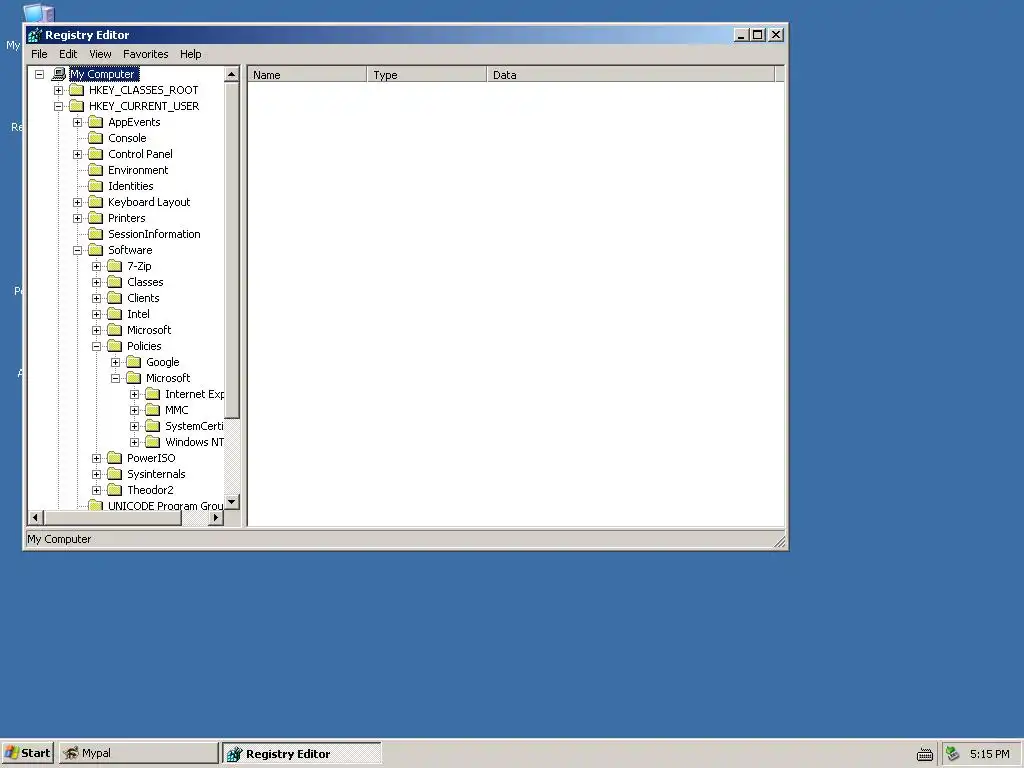Expand the HKEY_CLASSES_ROOT node

click(59, 90)
